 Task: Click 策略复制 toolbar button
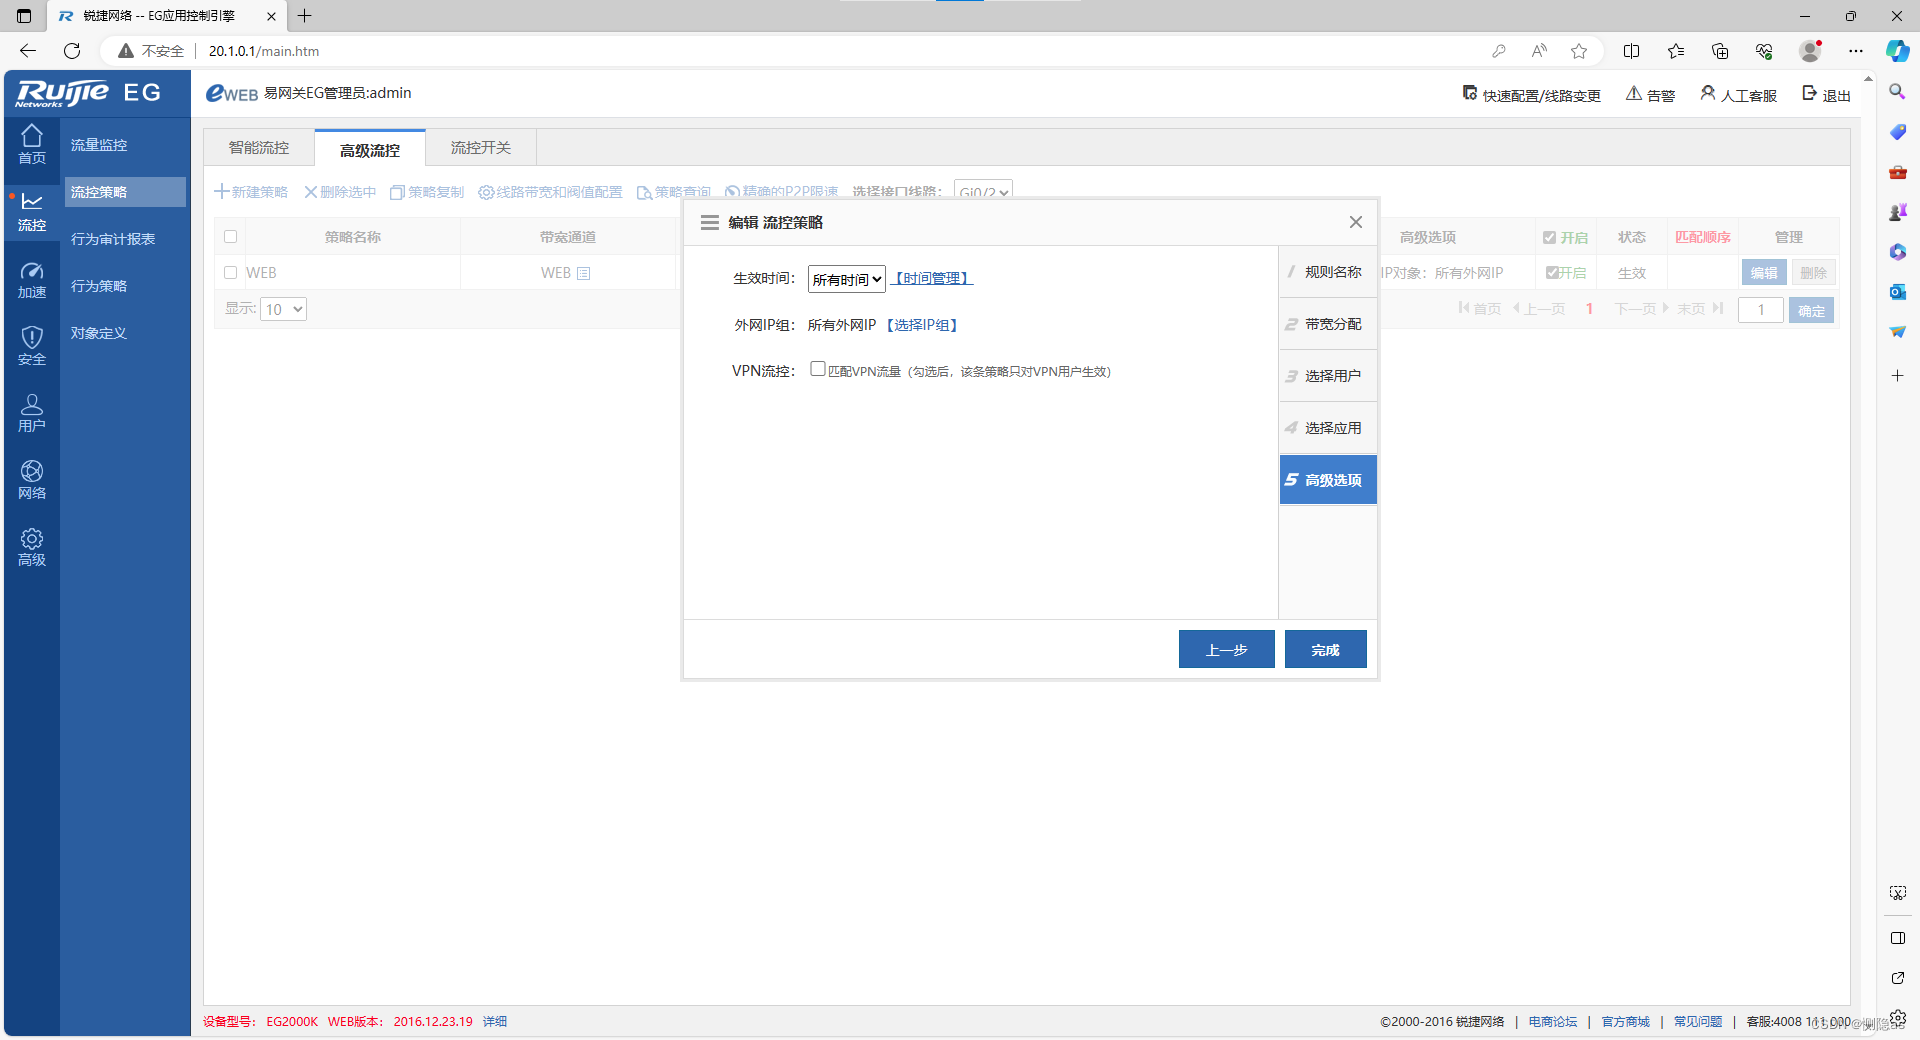427,192
